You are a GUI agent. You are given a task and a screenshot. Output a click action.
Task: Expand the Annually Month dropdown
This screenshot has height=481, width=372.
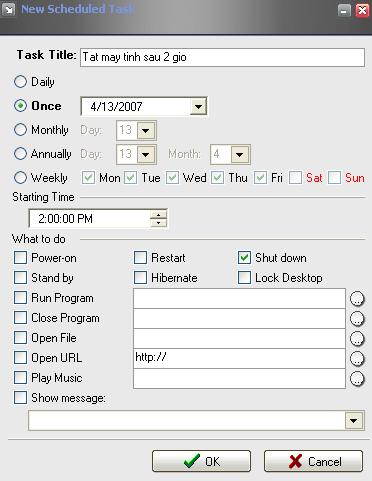pyautogui.click(x=240, y=154)
